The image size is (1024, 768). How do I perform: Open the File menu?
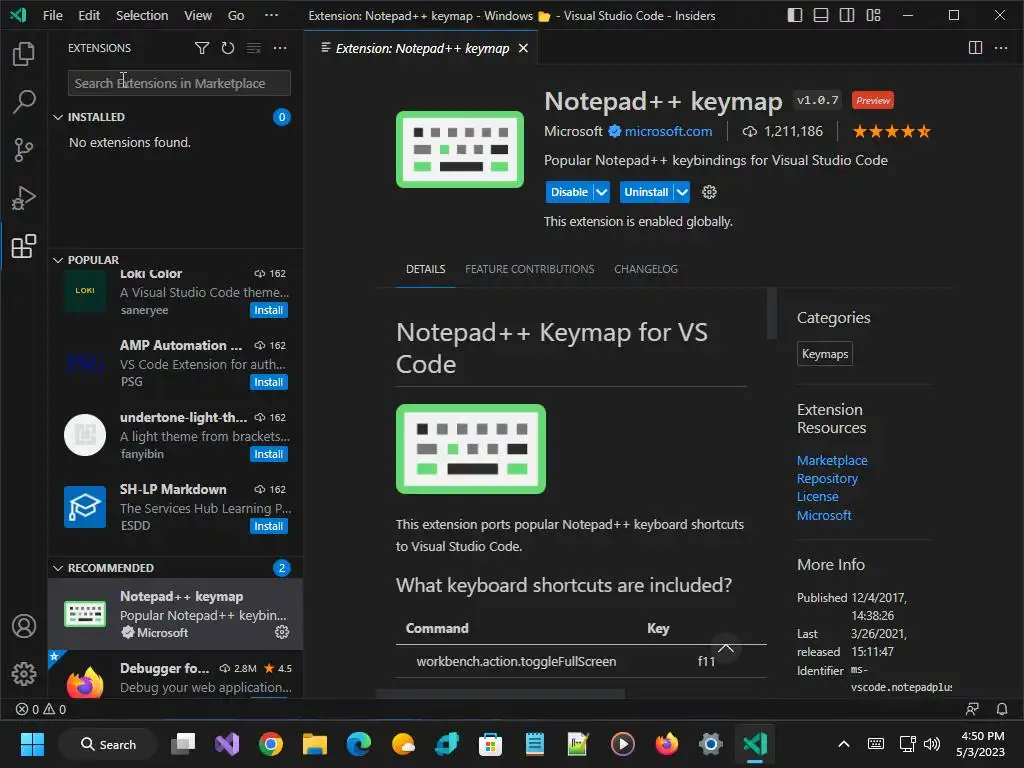tap(53, 15)
